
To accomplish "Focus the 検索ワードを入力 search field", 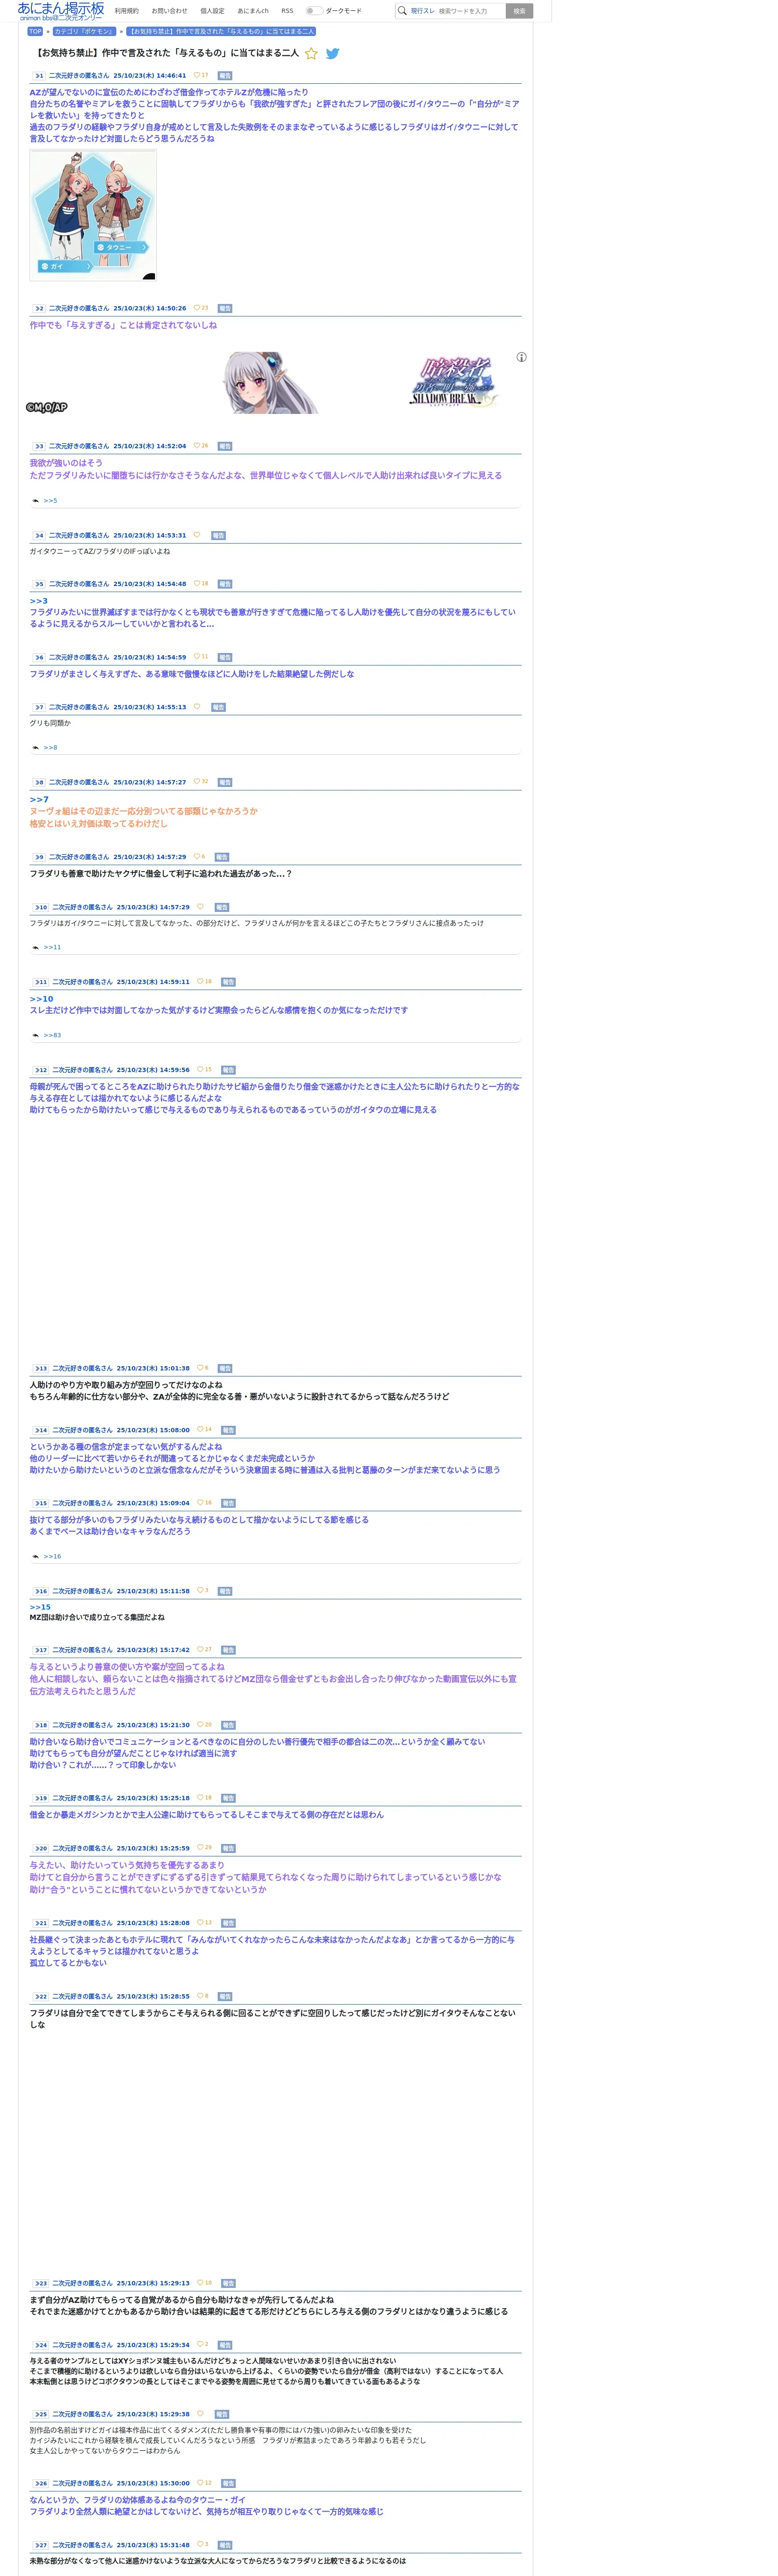I will pos(470,11).
